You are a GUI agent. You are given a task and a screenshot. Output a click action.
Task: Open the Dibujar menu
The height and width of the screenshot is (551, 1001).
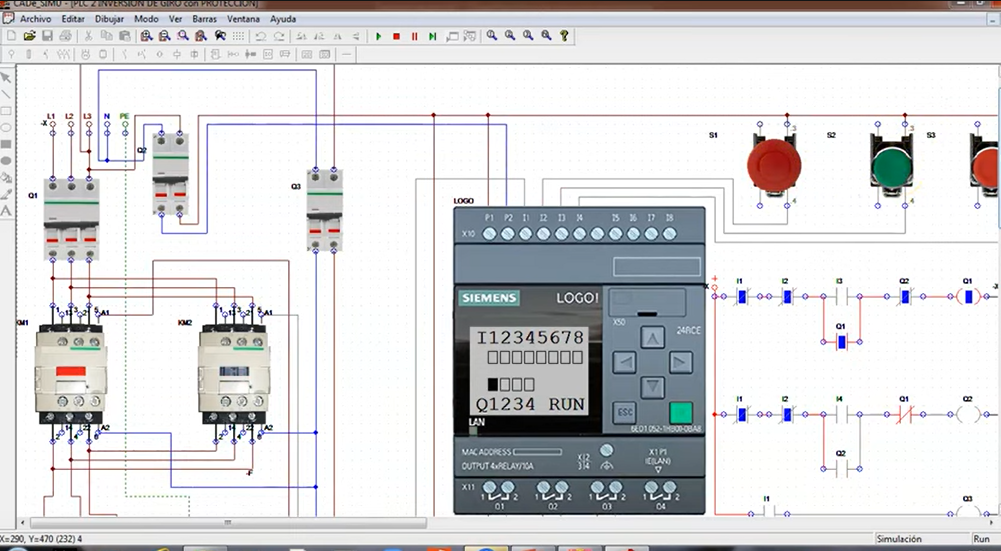tap(109, 19)
